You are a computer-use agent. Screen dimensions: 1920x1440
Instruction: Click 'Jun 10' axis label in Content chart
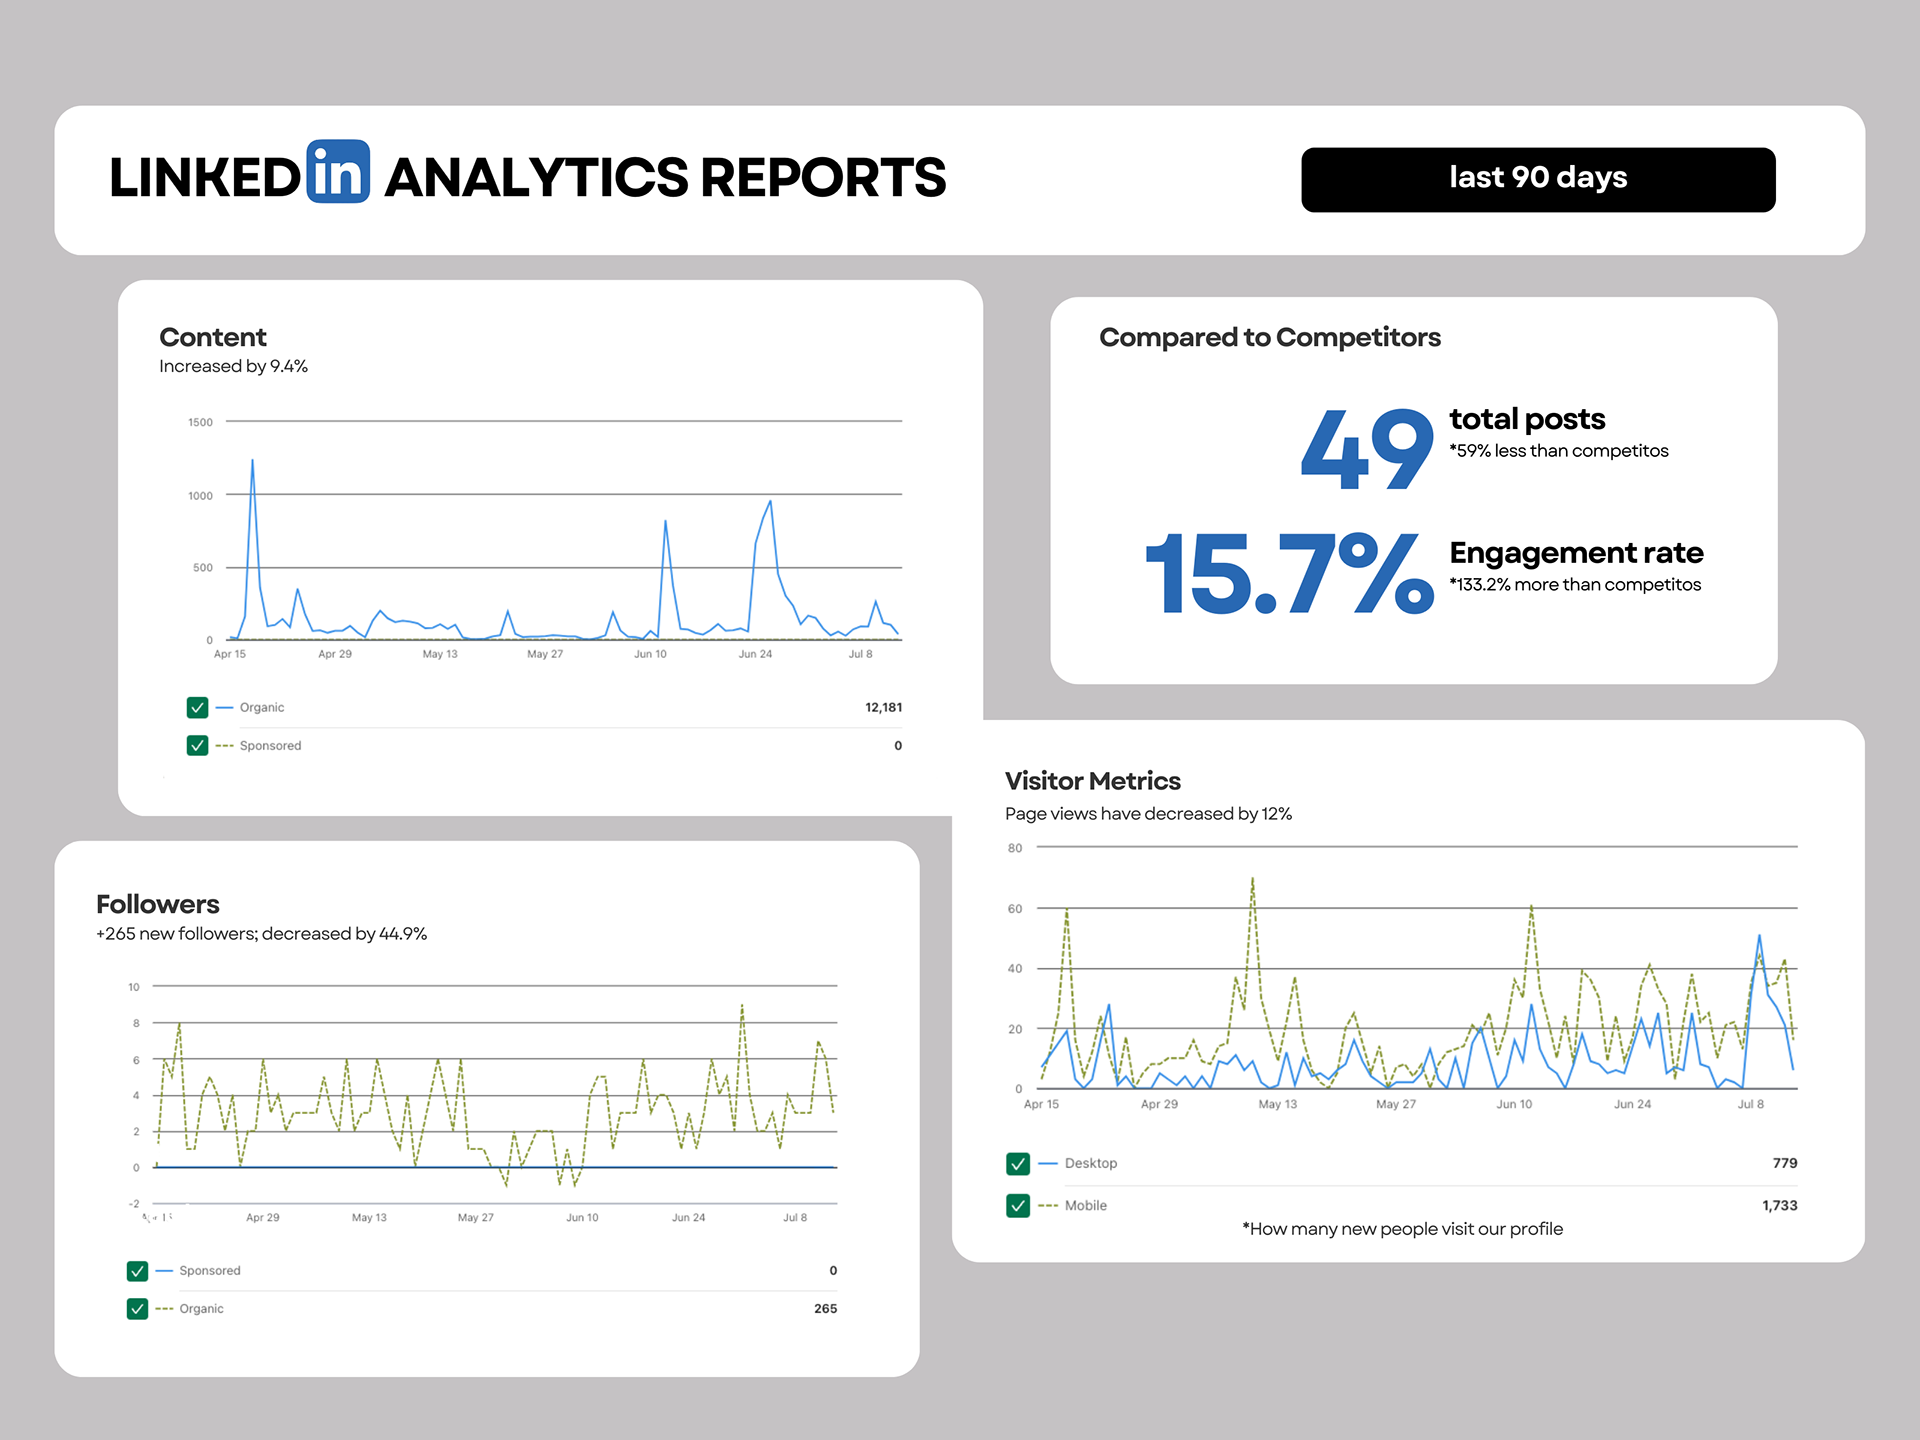(x=650, y=654)
